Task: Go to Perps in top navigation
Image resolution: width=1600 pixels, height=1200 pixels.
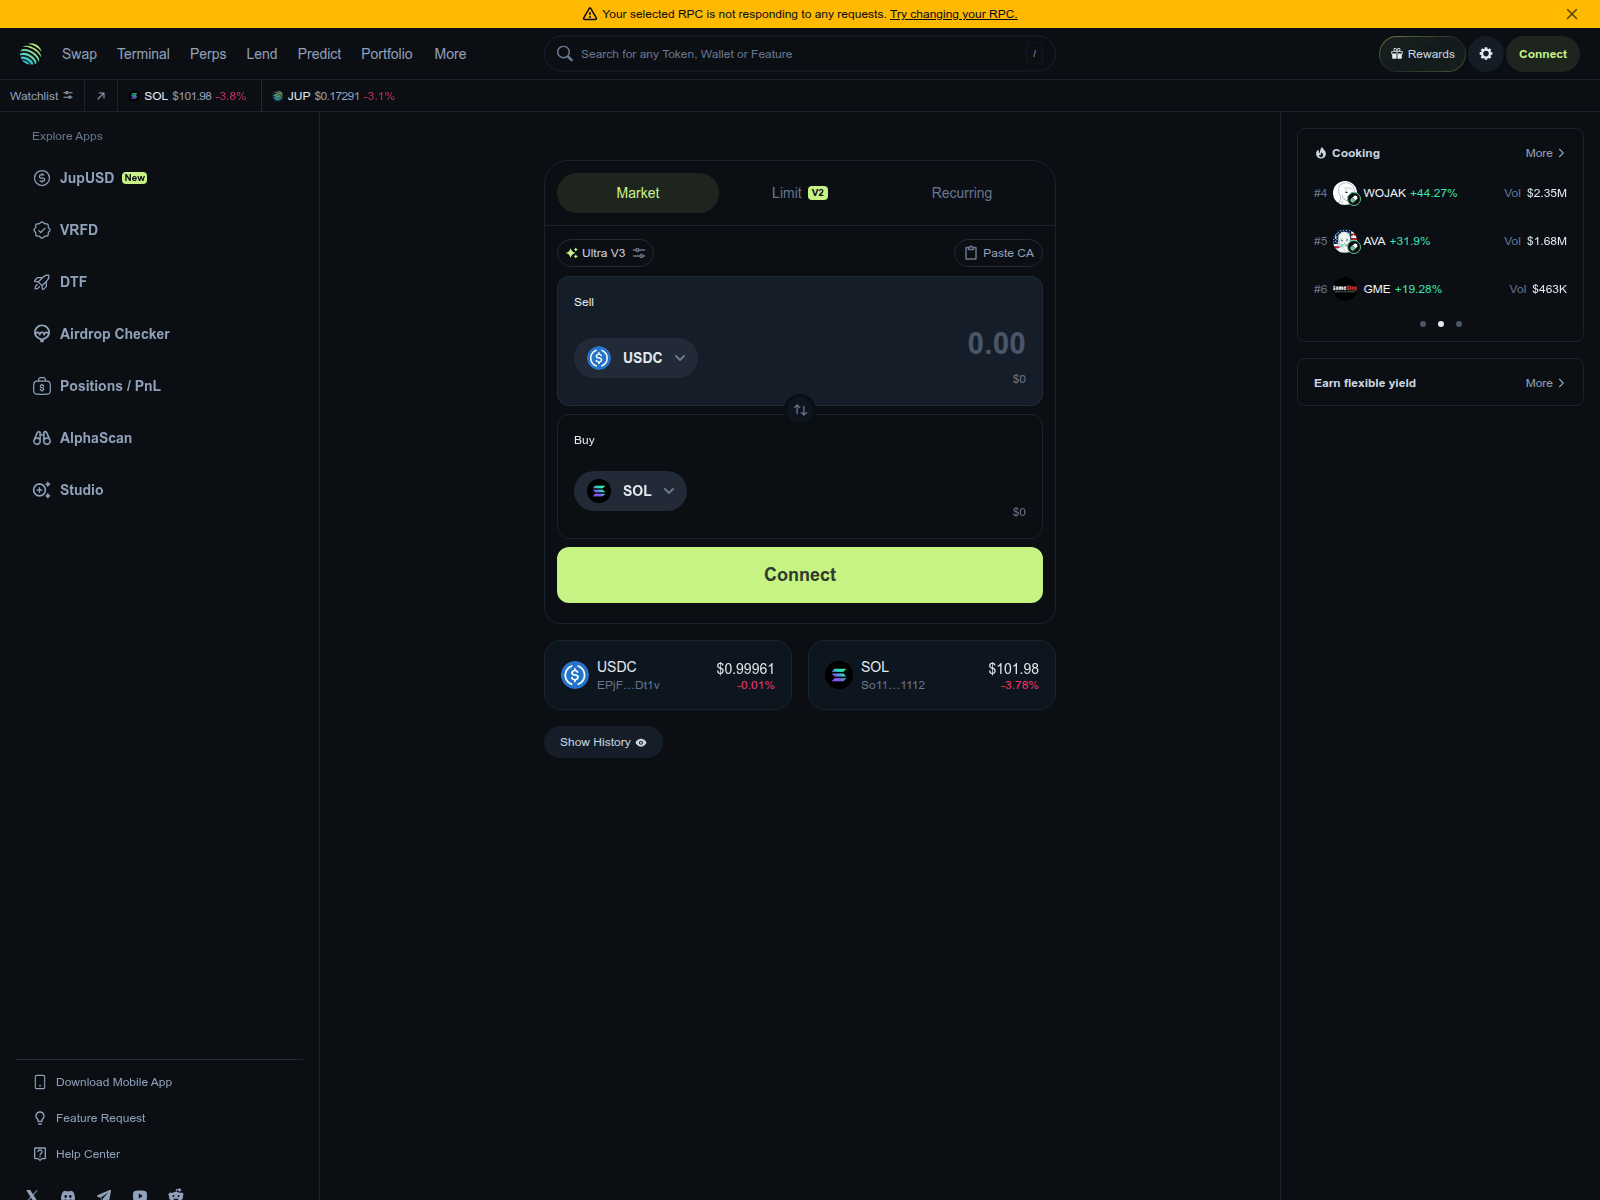Action: pos(208,54)
